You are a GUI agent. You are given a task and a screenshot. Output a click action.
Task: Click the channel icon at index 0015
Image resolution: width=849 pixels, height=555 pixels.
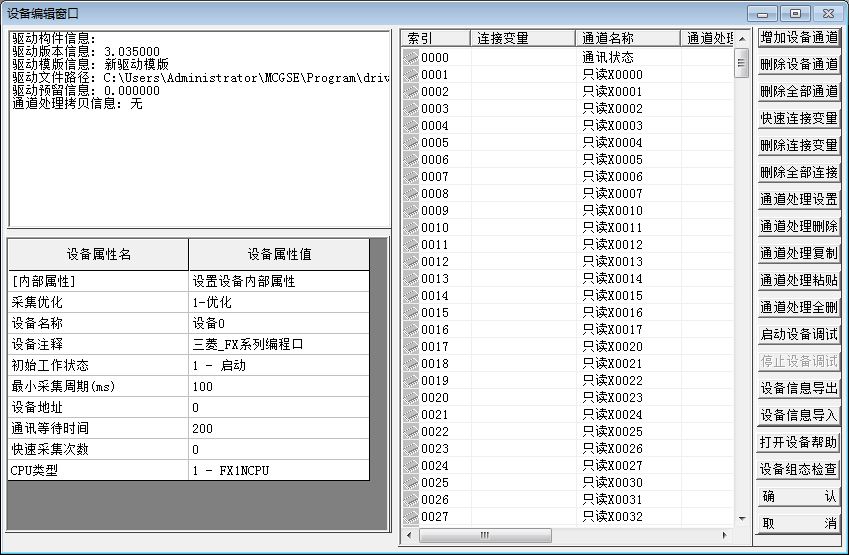tap(410, 313)
